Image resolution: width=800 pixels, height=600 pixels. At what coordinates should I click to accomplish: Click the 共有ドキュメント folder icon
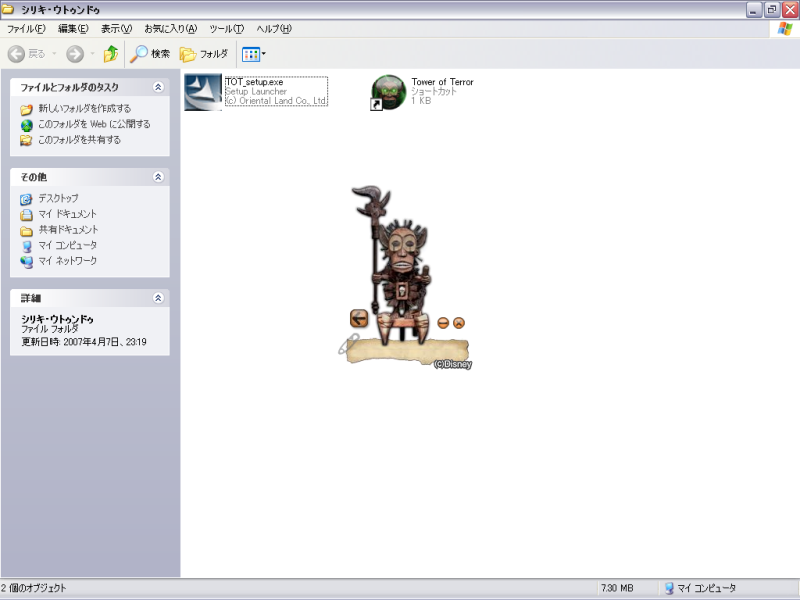click(27, 231)
